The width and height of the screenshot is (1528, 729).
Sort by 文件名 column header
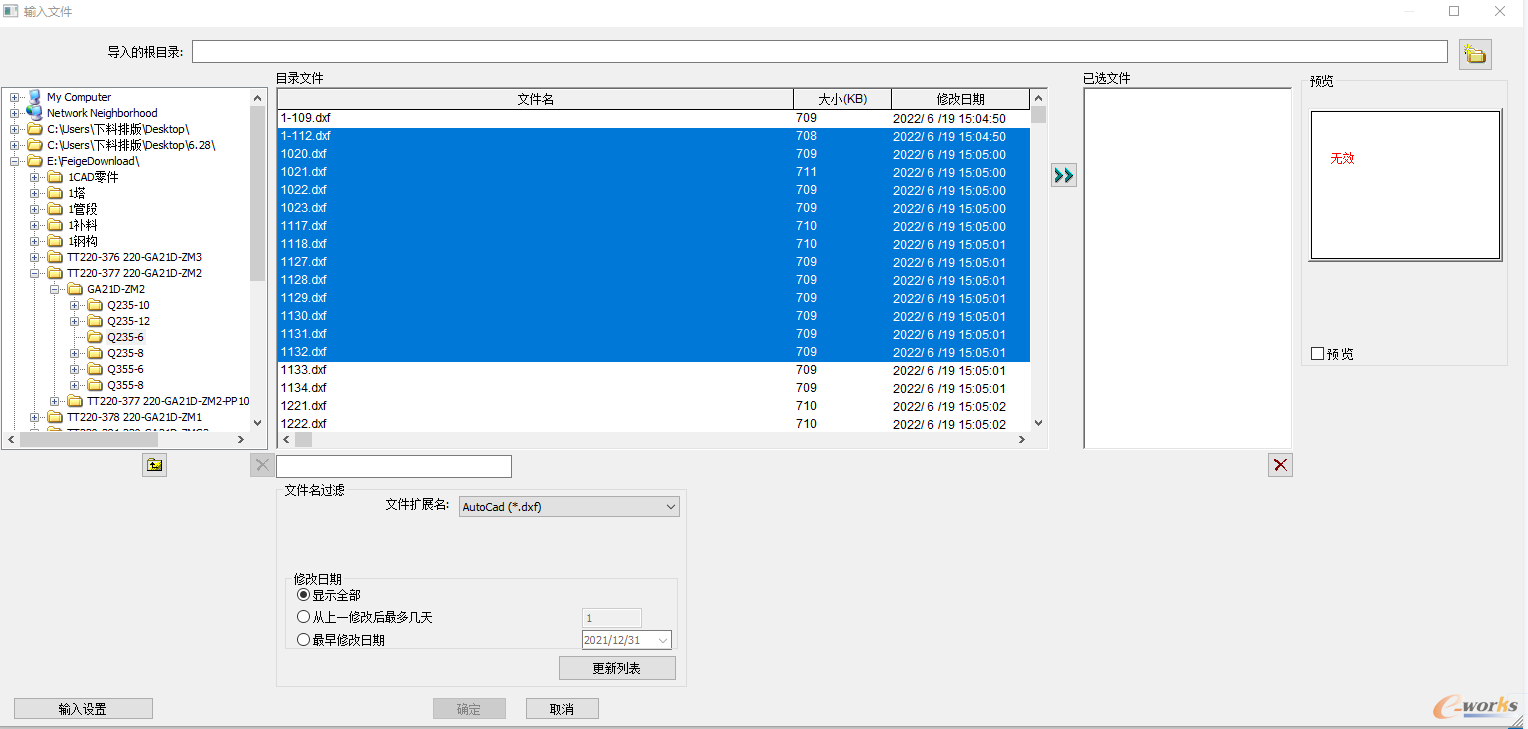(x=535, y=99)
